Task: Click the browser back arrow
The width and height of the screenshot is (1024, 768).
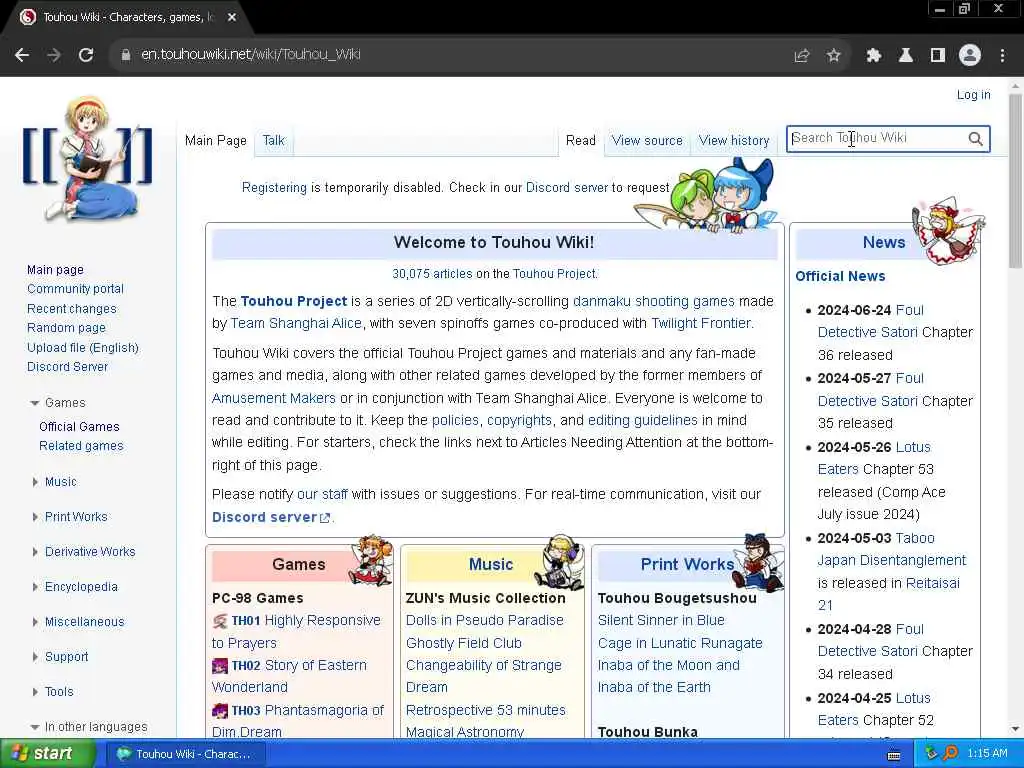Action: [x=22, y=55]
